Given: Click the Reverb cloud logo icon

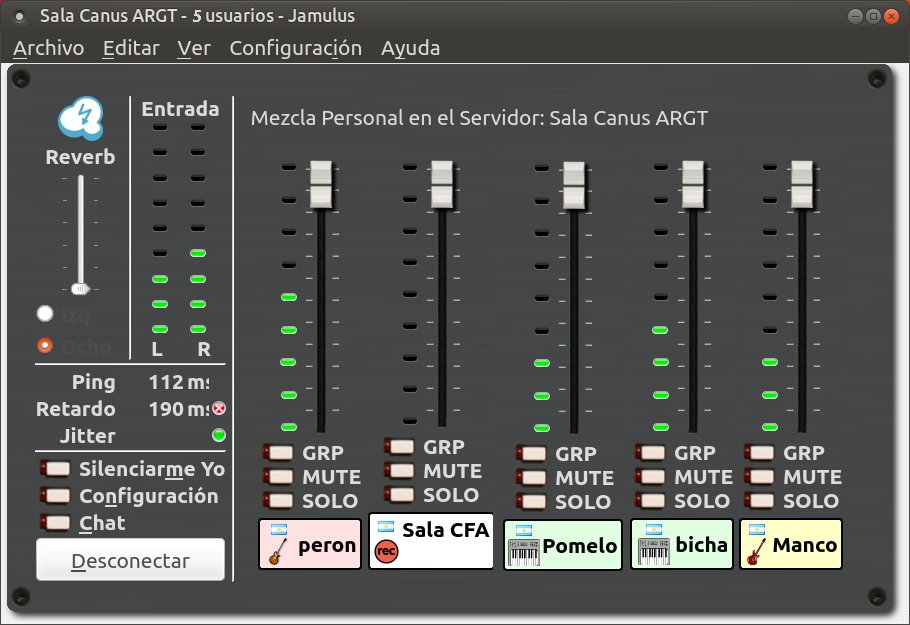Looking at the screenshot, I should pos(81,118).
